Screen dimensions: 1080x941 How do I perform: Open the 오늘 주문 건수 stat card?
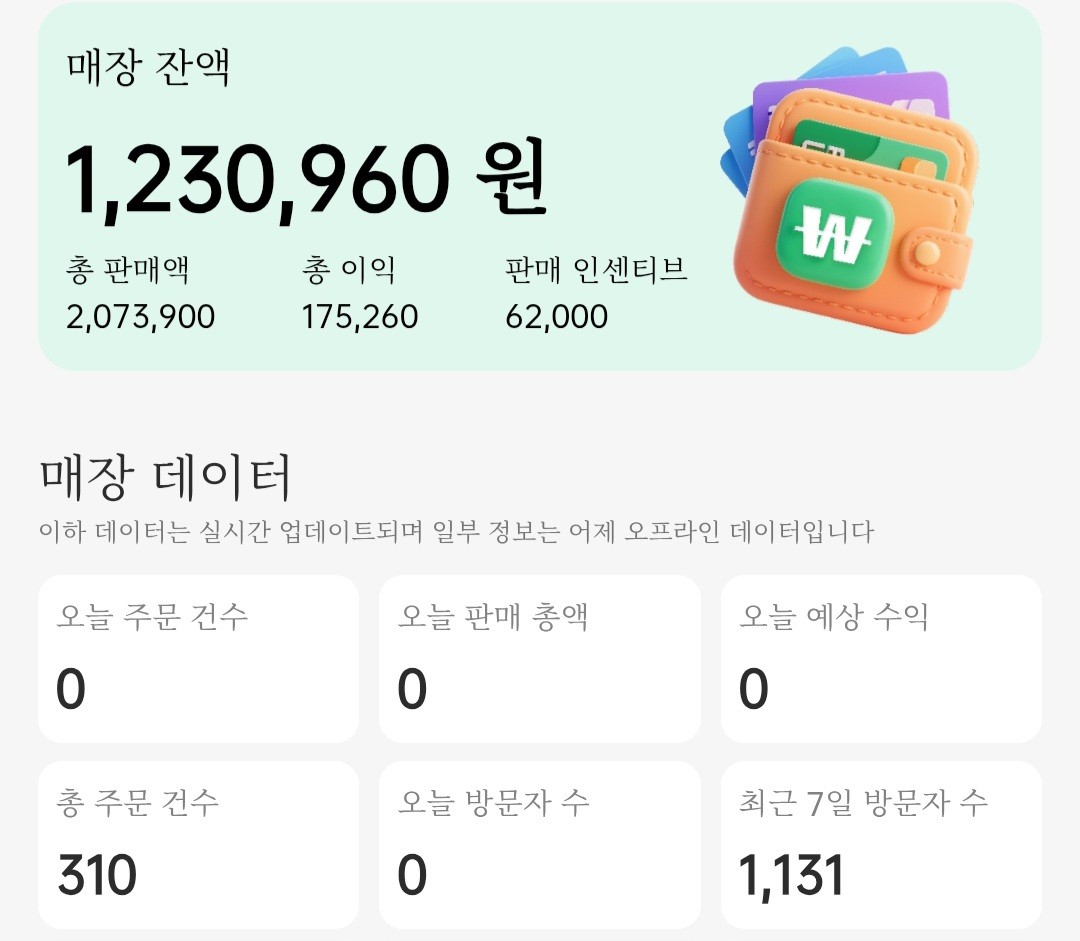(196, 658)
